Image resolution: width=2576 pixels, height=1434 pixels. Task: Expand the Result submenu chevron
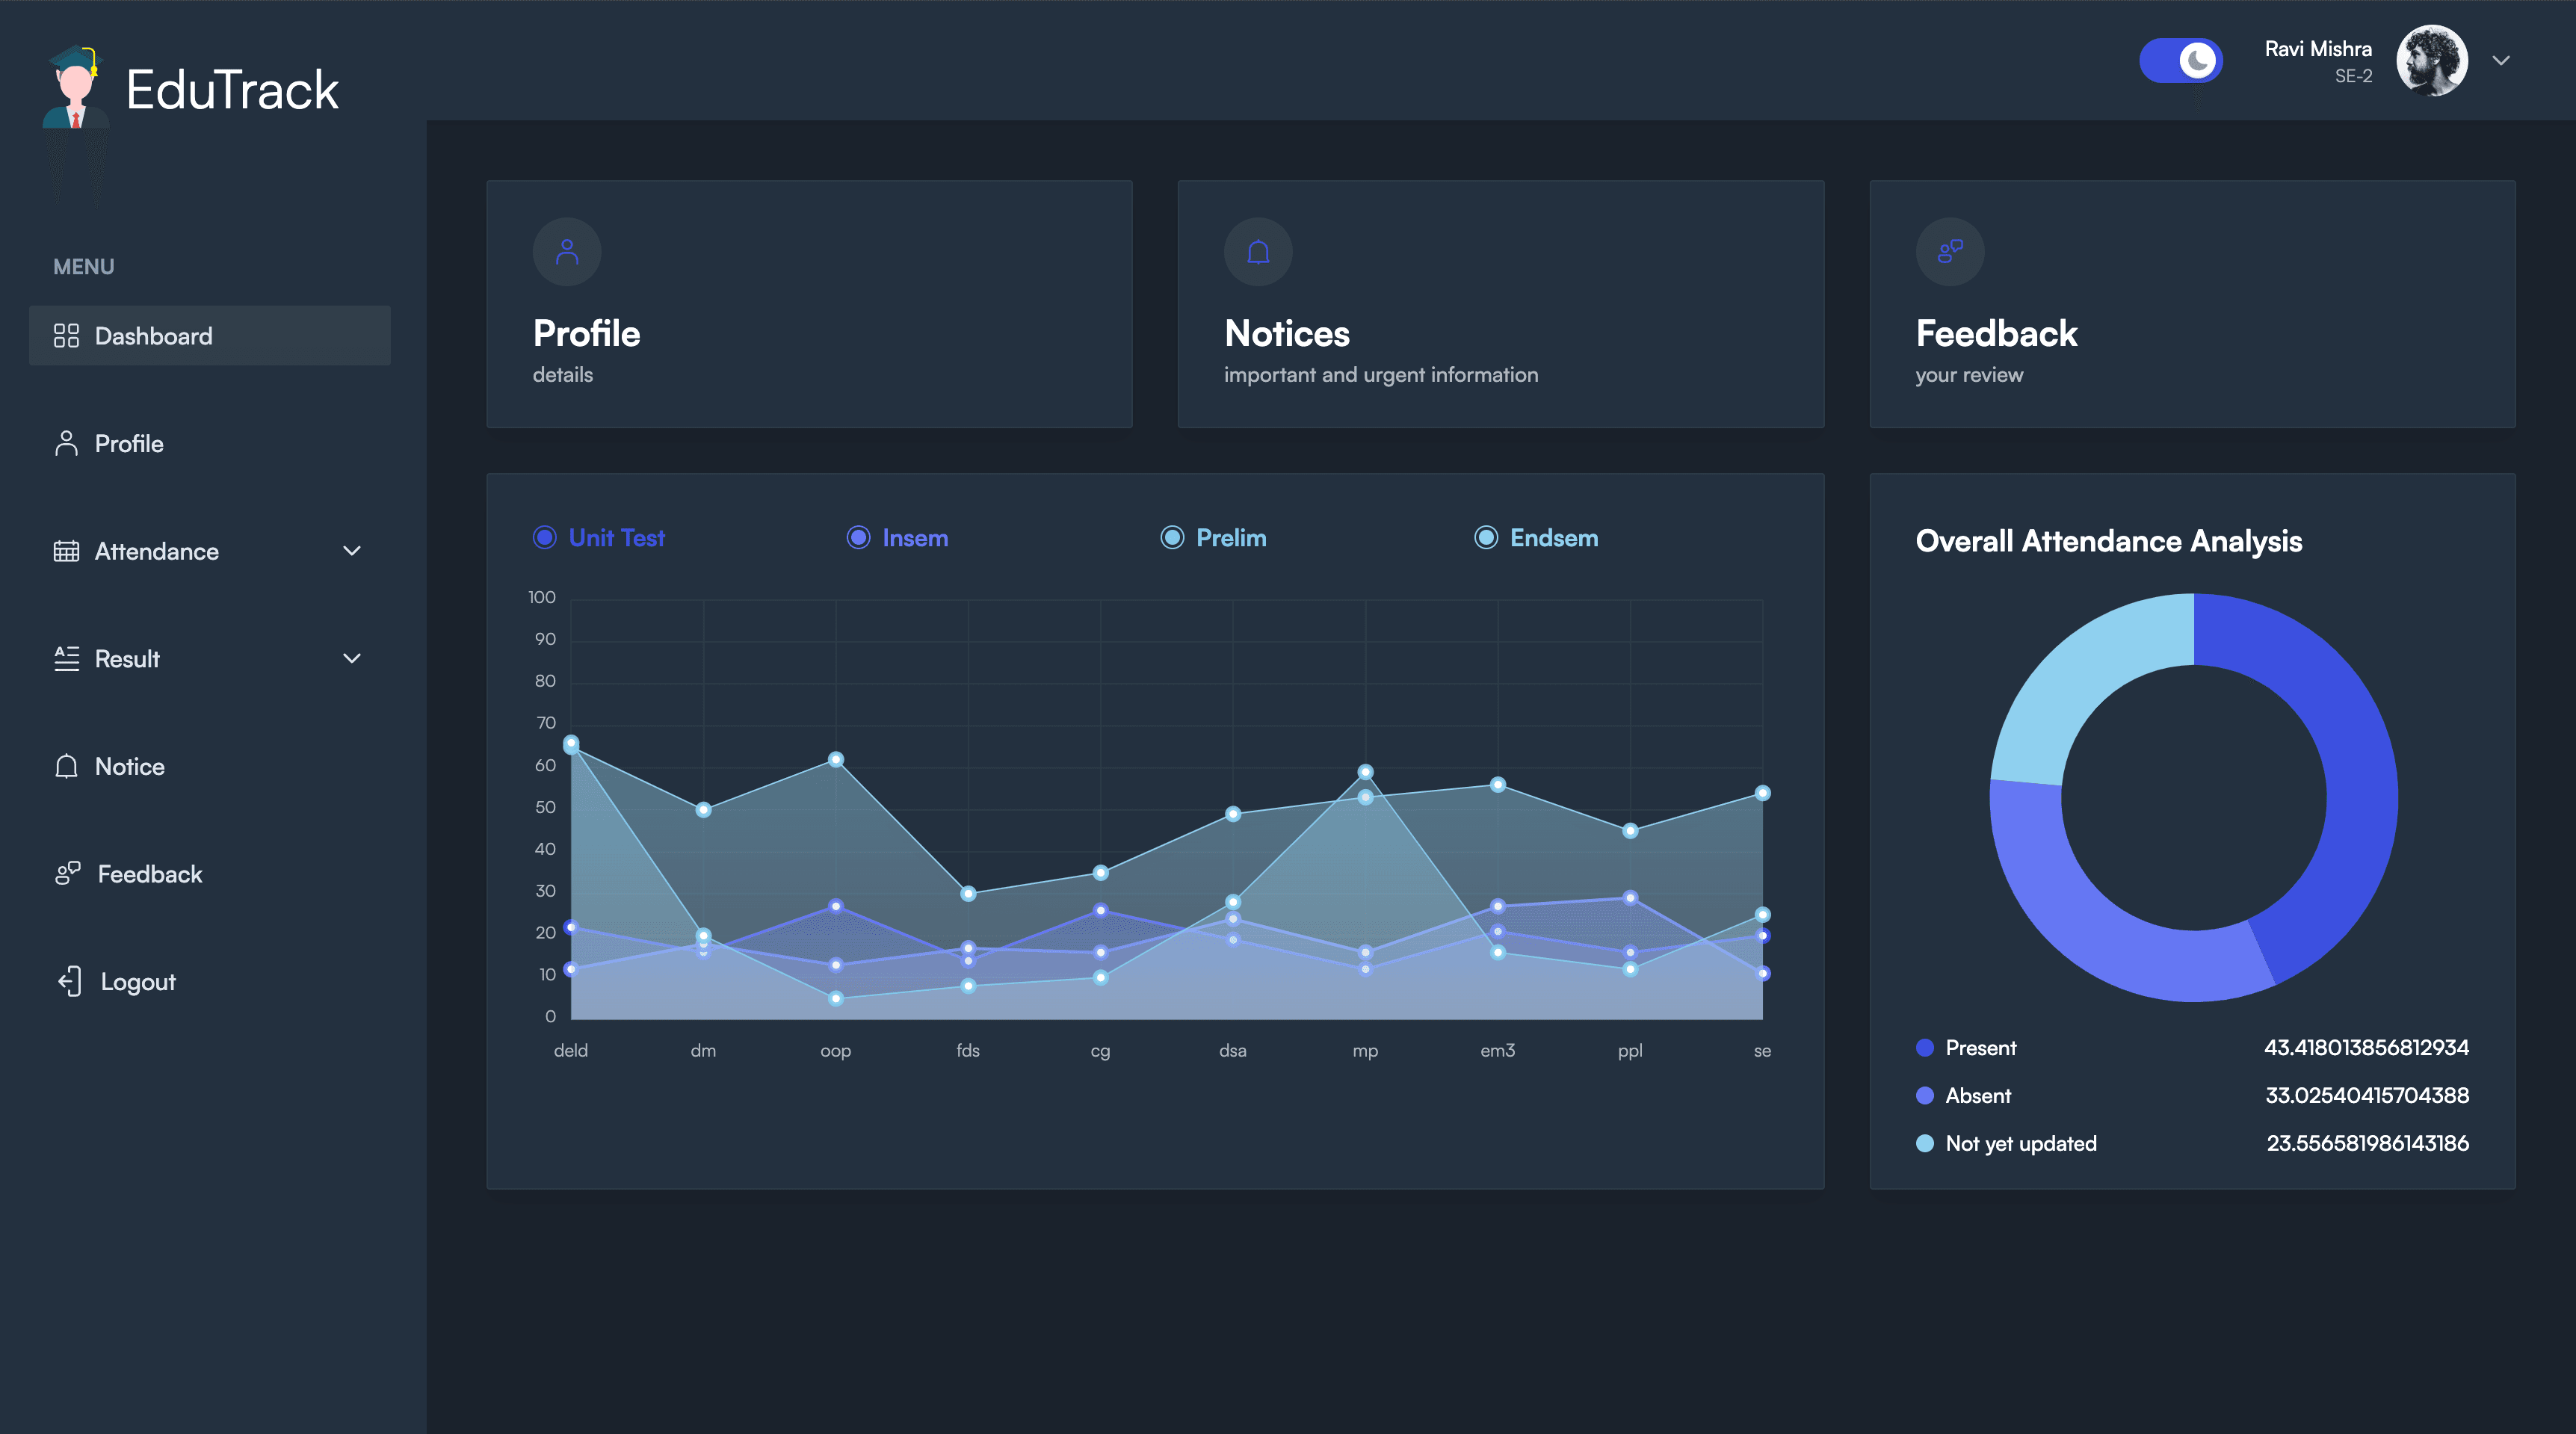click(x=352, y=659)
